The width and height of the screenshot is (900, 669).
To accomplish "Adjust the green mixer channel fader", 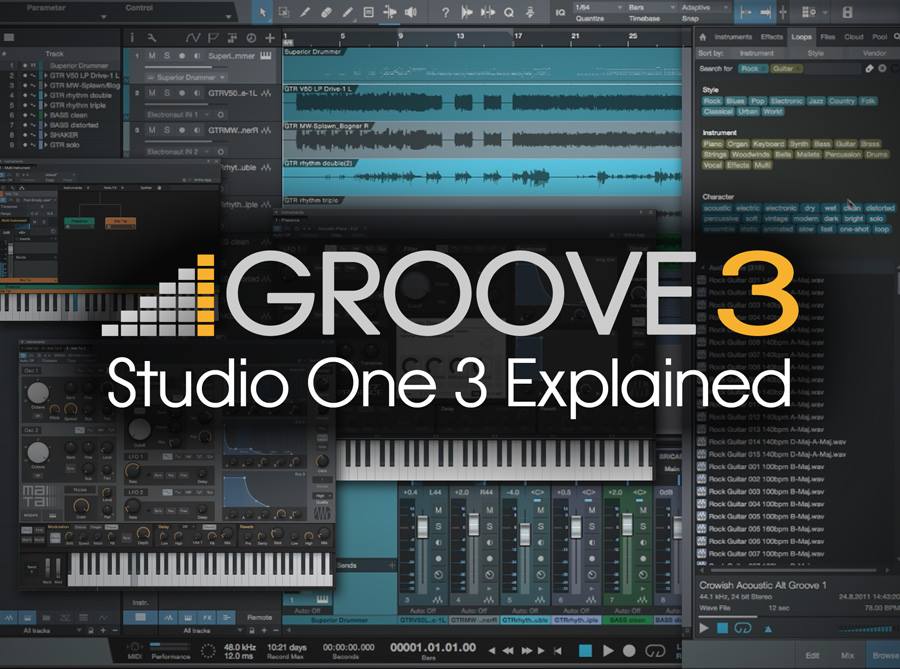I will (x=627, y=524).
